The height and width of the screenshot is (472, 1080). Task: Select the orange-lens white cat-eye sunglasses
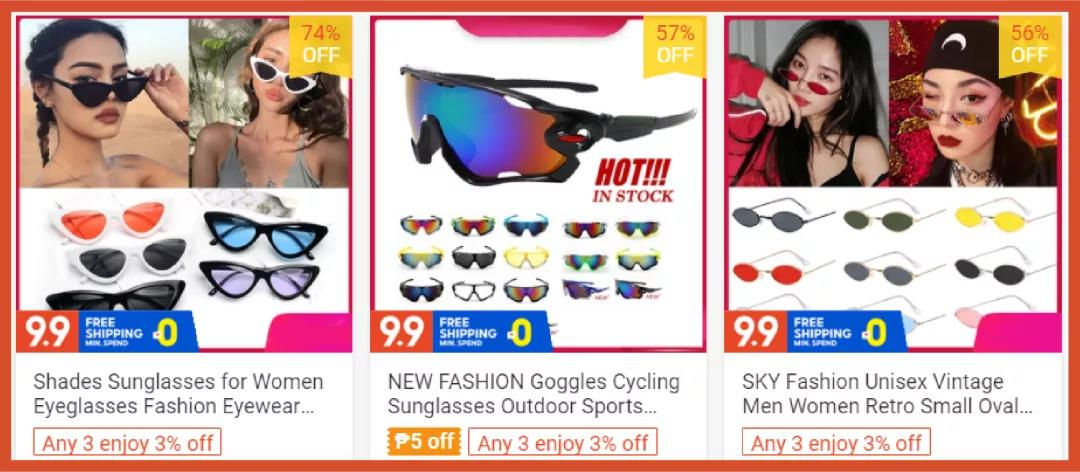point(110,219)
